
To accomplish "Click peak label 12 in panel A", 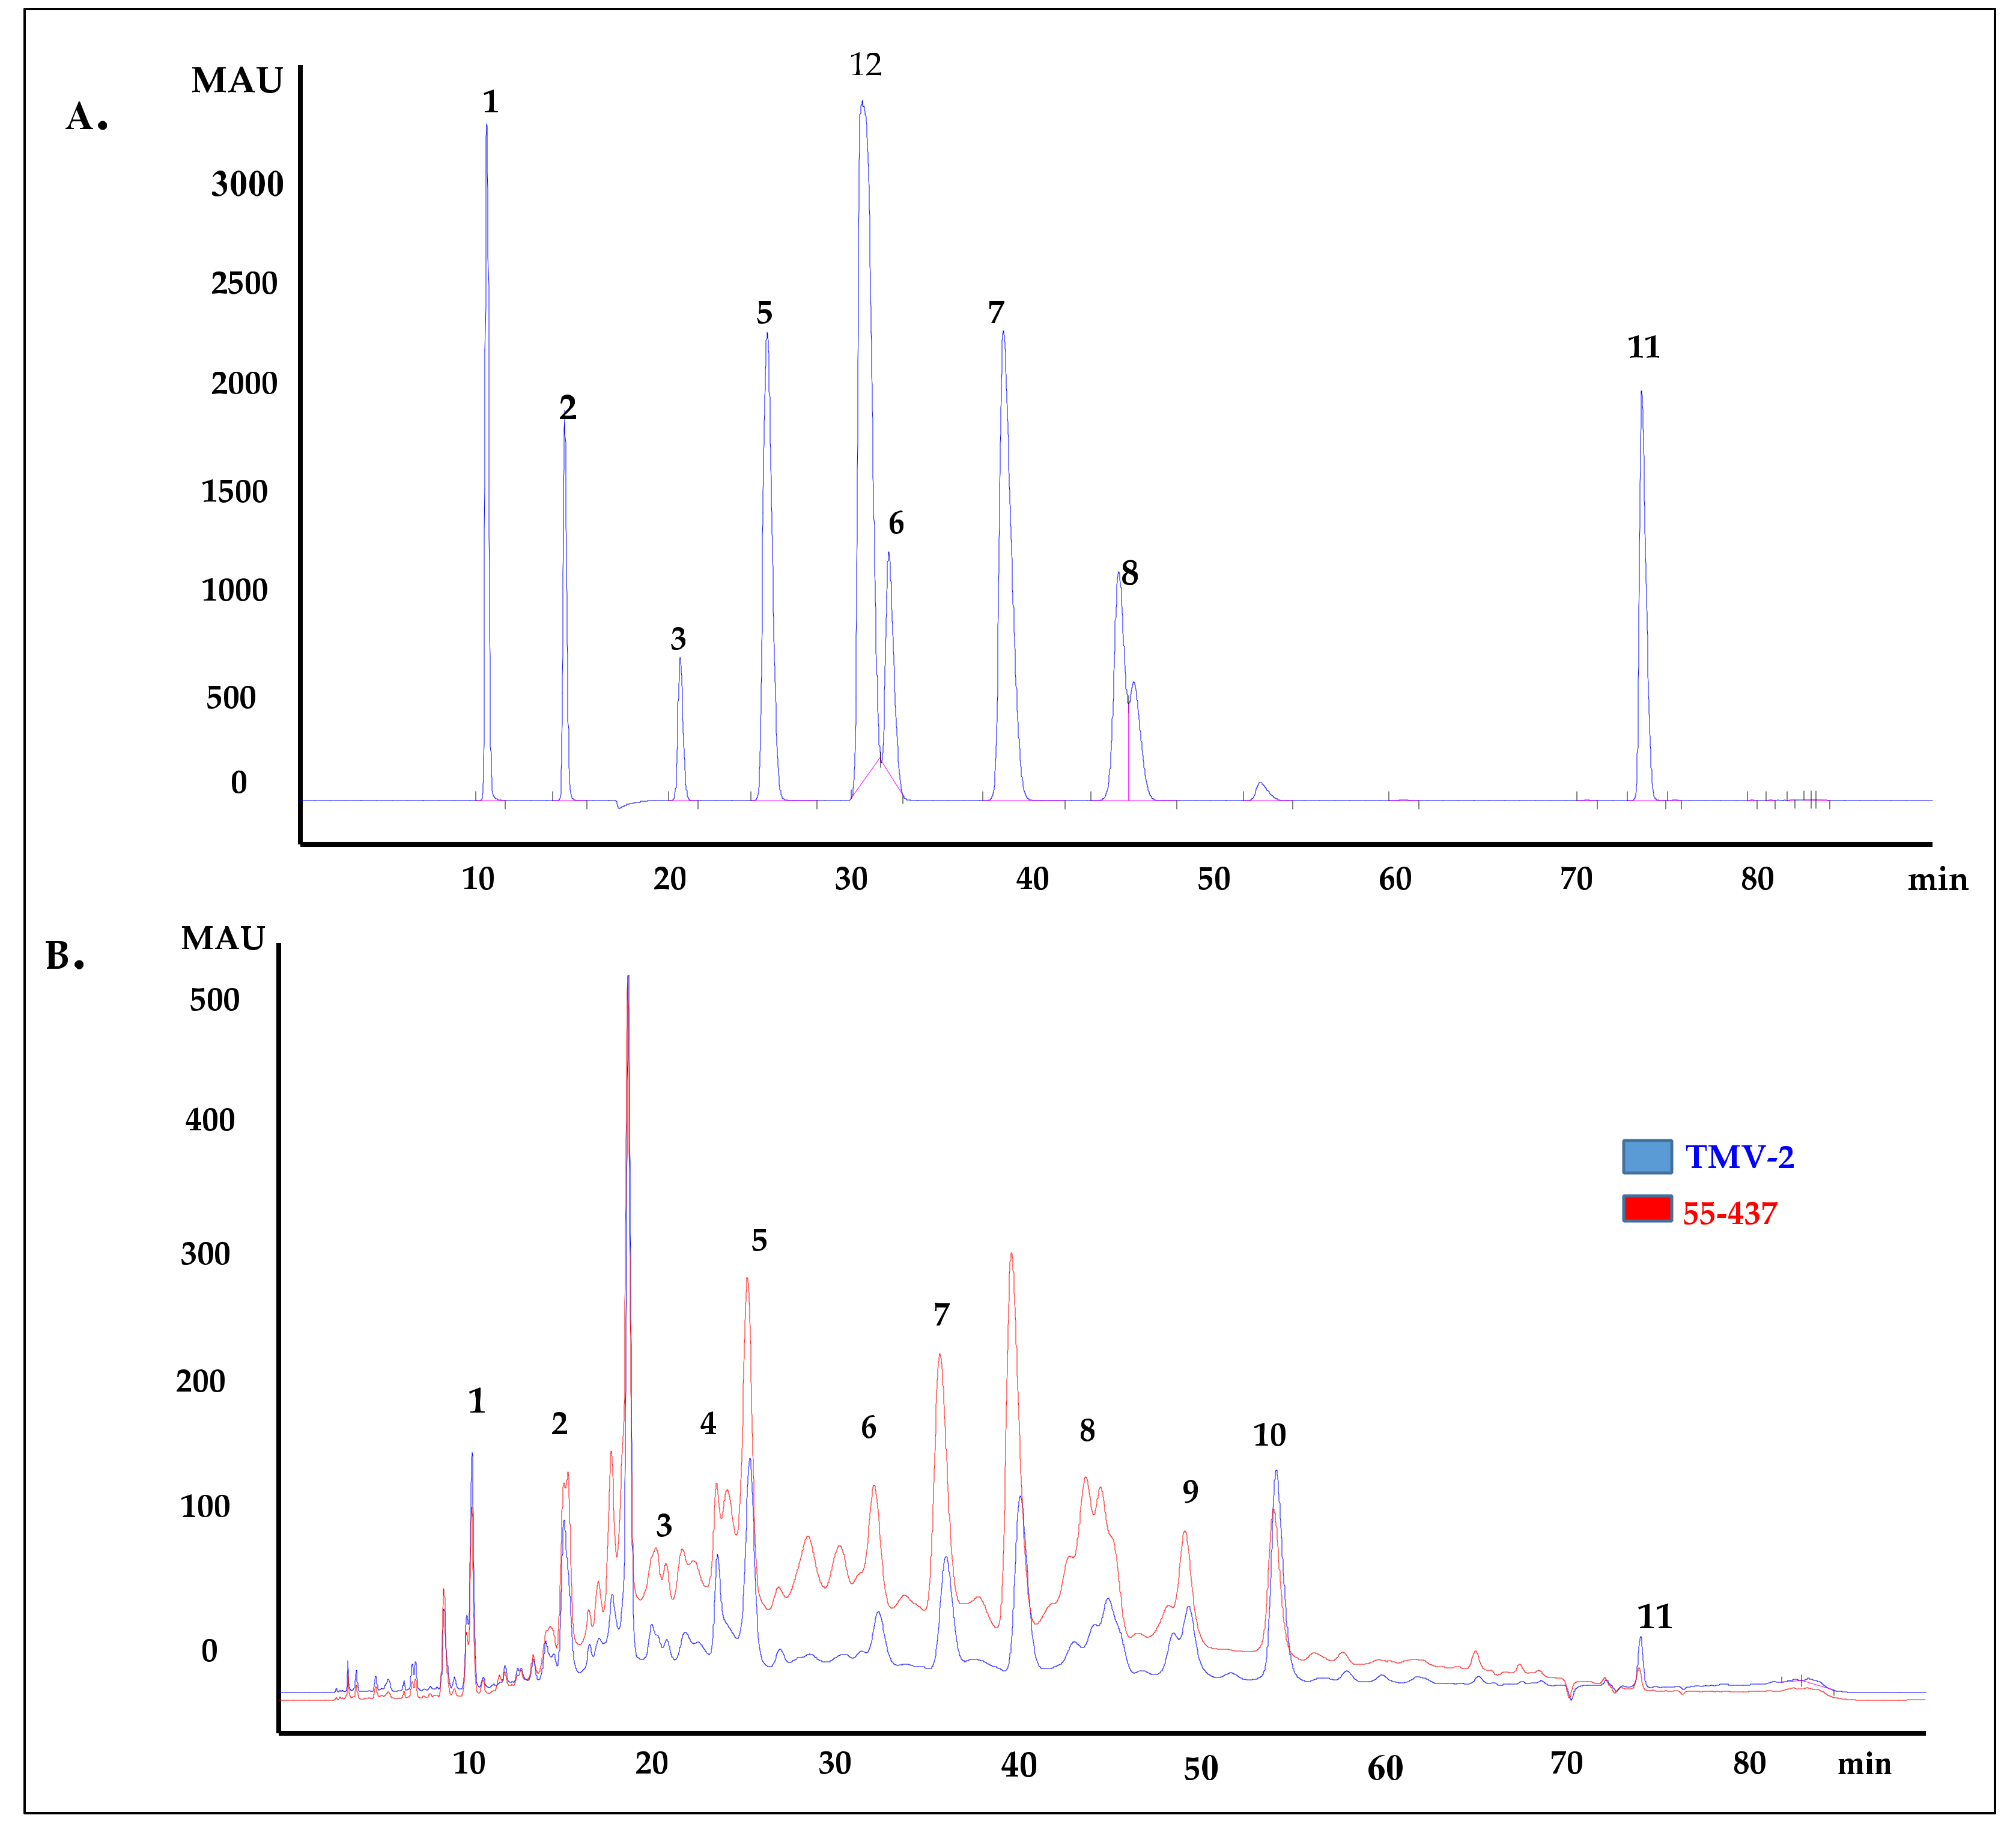I will click(x=865, y=65).
